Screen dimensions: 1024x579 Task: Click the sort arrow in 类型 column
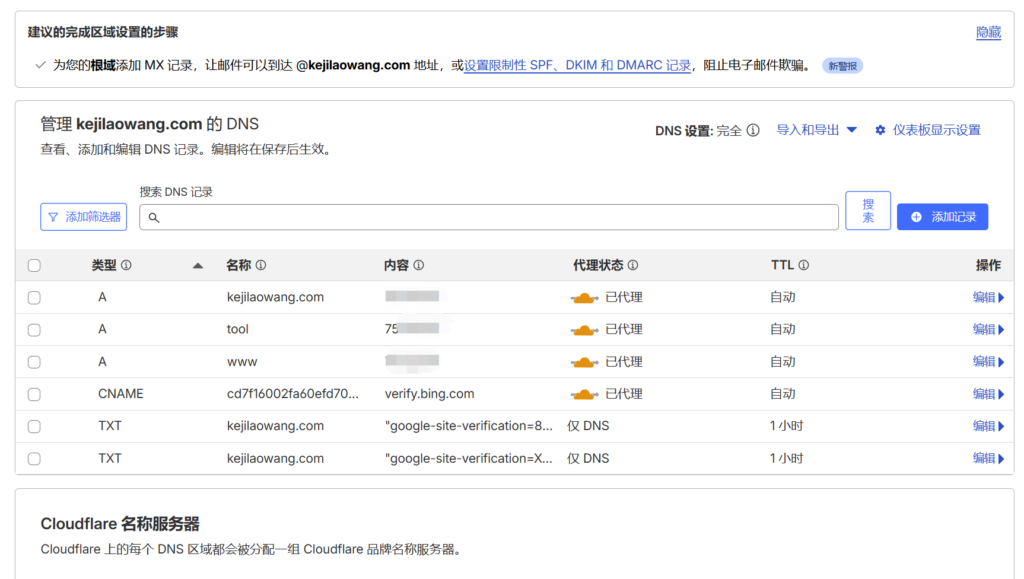(x=198, y=266)
